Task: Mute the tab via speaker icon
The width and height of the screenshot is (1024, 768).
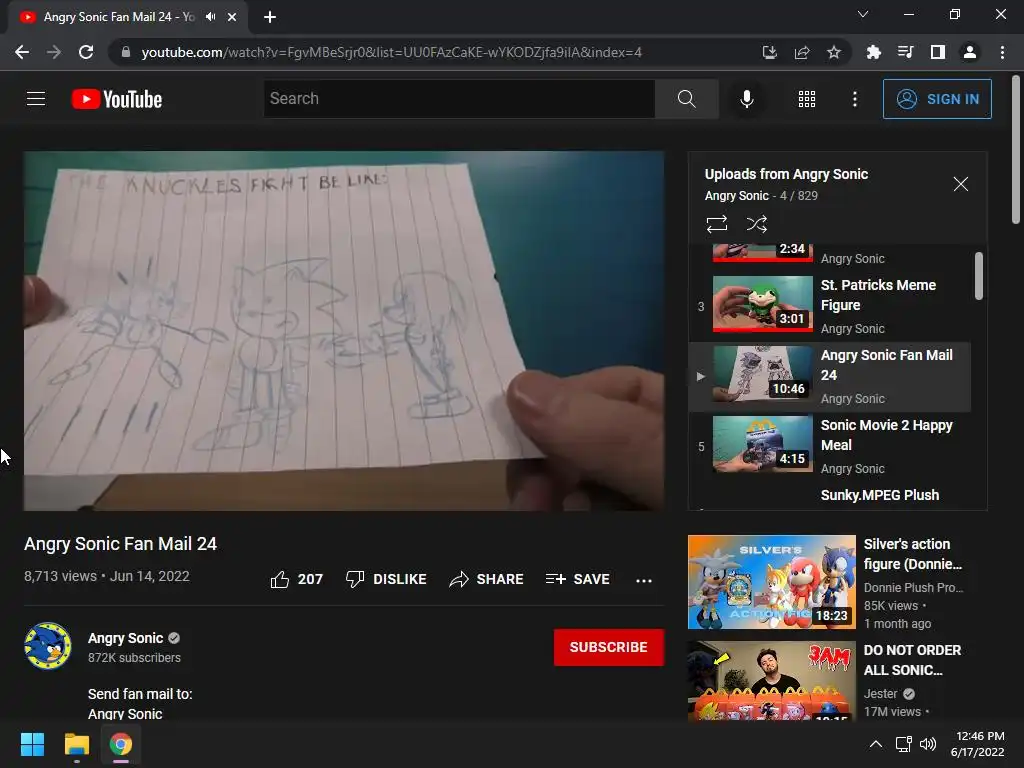Action: click(x=210, y=17)
